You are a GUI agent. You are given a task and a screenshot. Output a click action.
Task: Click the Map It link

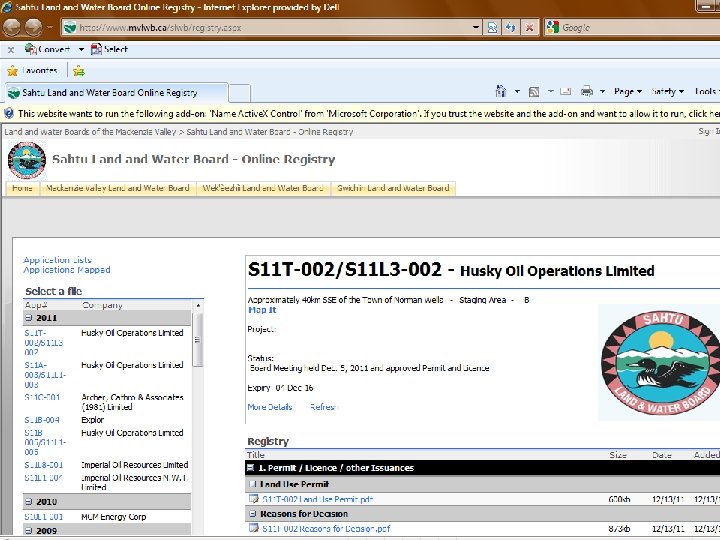[262, 310]
